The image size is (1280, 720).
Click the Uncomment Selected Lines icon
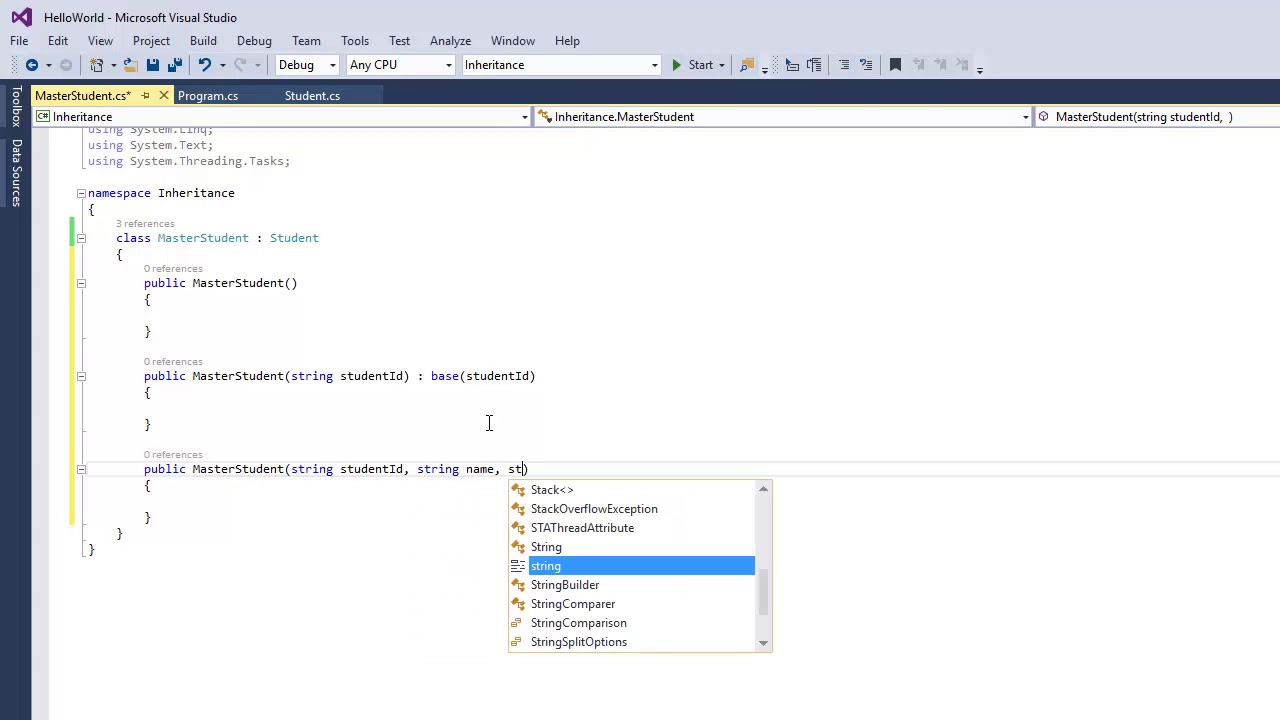[866, 65]
